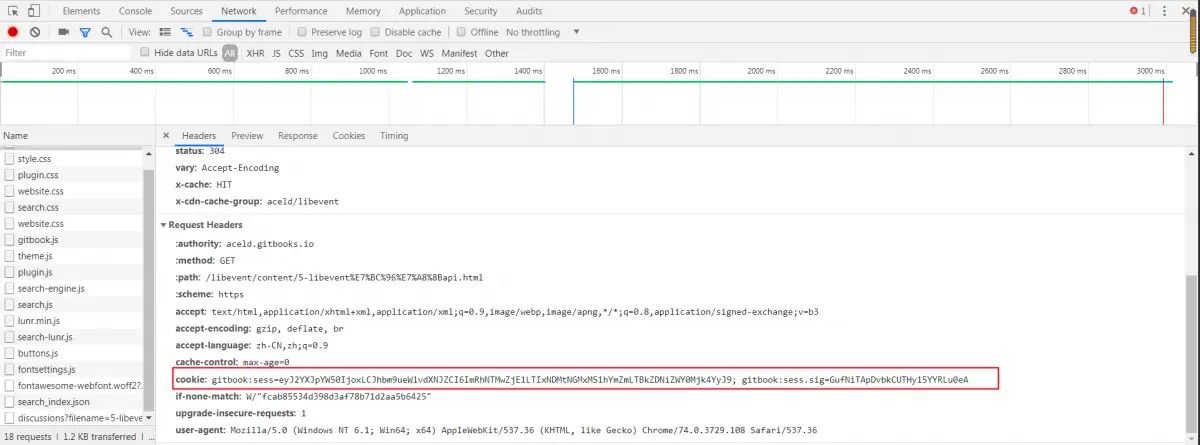
Task: Open the No throttling dropdown
Action: pyautogui.click(x=543, y=32)
